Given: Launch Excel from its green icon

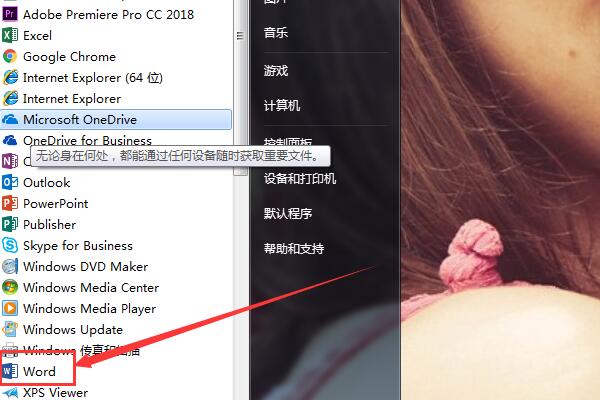Looking at the screenshot, I should coord(10,35).
